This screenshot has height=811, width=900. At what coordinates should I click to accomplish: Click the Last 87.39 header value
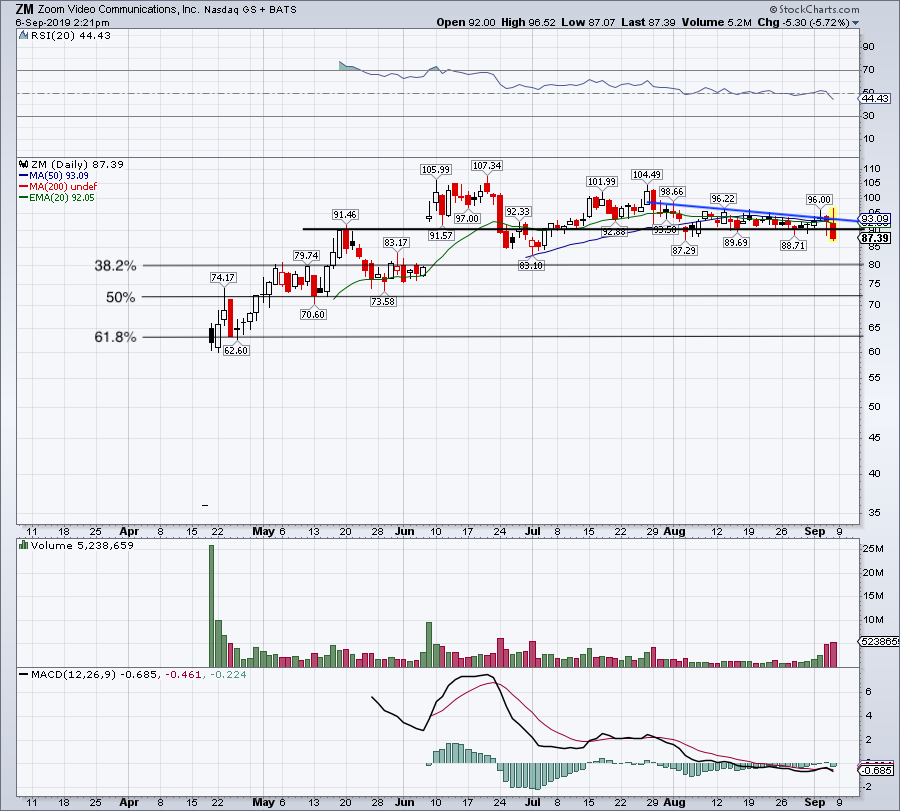coord(648,22)
